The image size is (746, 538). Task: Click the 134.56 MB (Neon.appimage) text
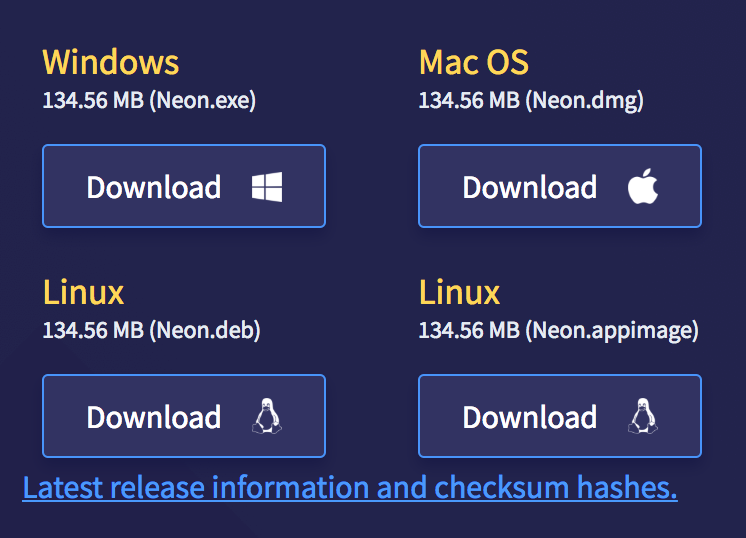tap(559, 331)
